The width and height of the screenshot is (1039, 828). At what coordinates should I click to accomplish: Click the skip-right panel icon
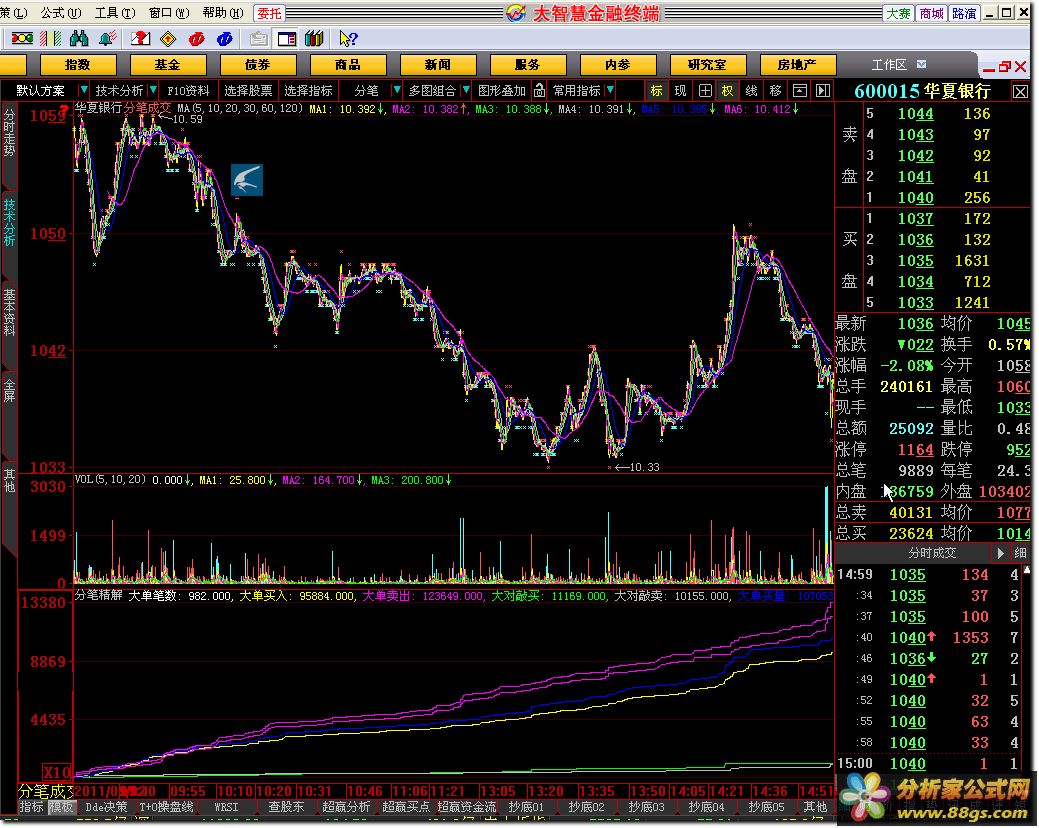click(x=822, y=91)
